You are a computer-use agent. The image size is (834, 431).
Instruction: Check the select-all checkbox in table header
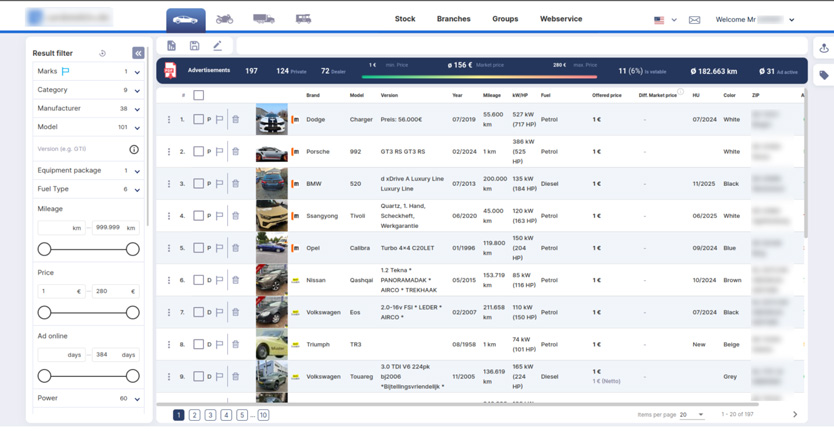pyautogui.click(x=199, y=96)
